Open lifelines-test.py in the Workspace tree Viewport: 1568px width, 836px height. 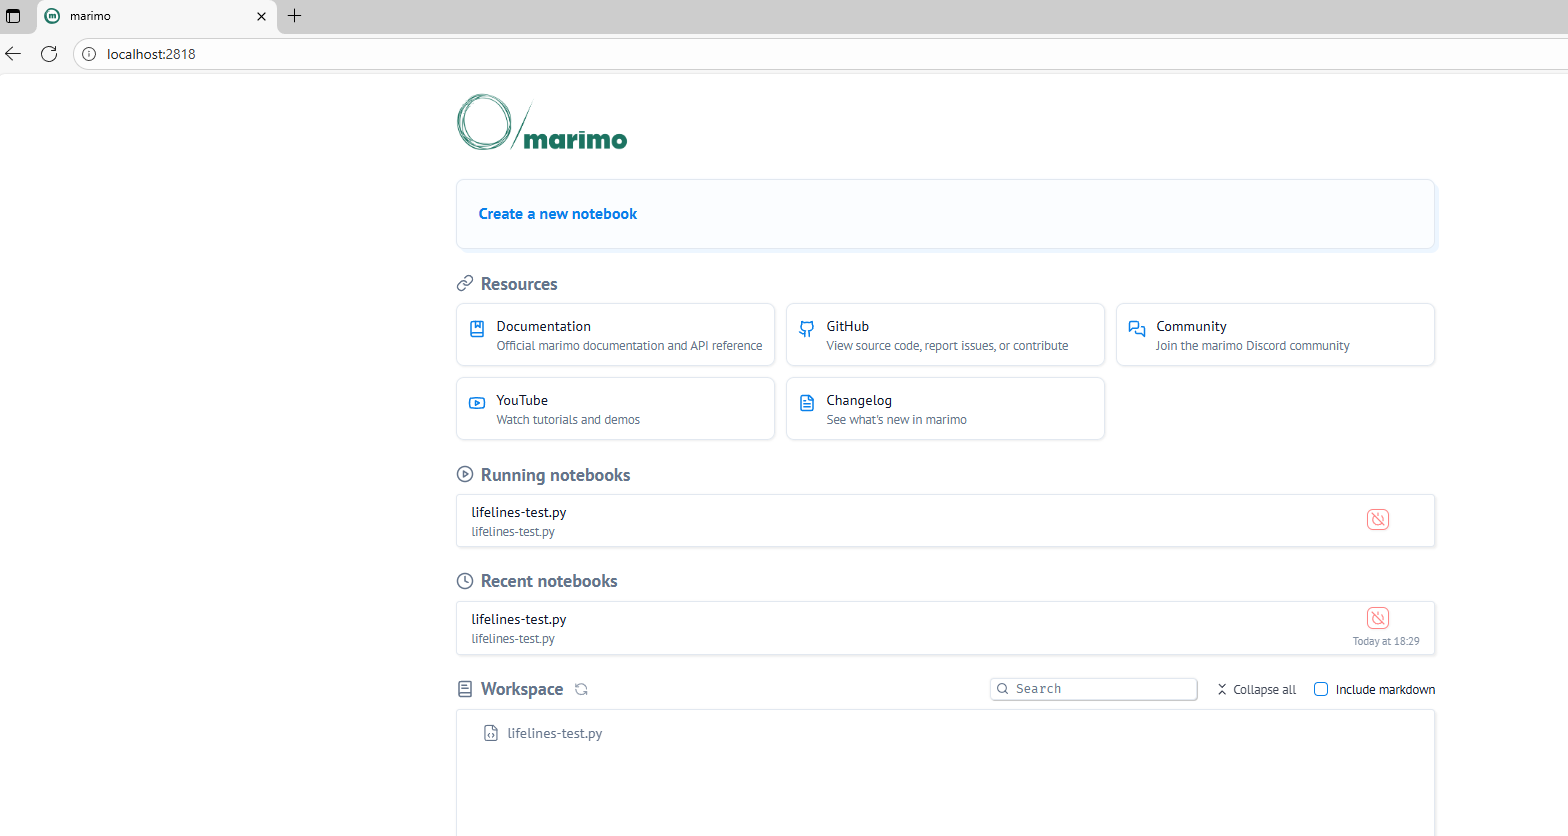pos(554,733)
